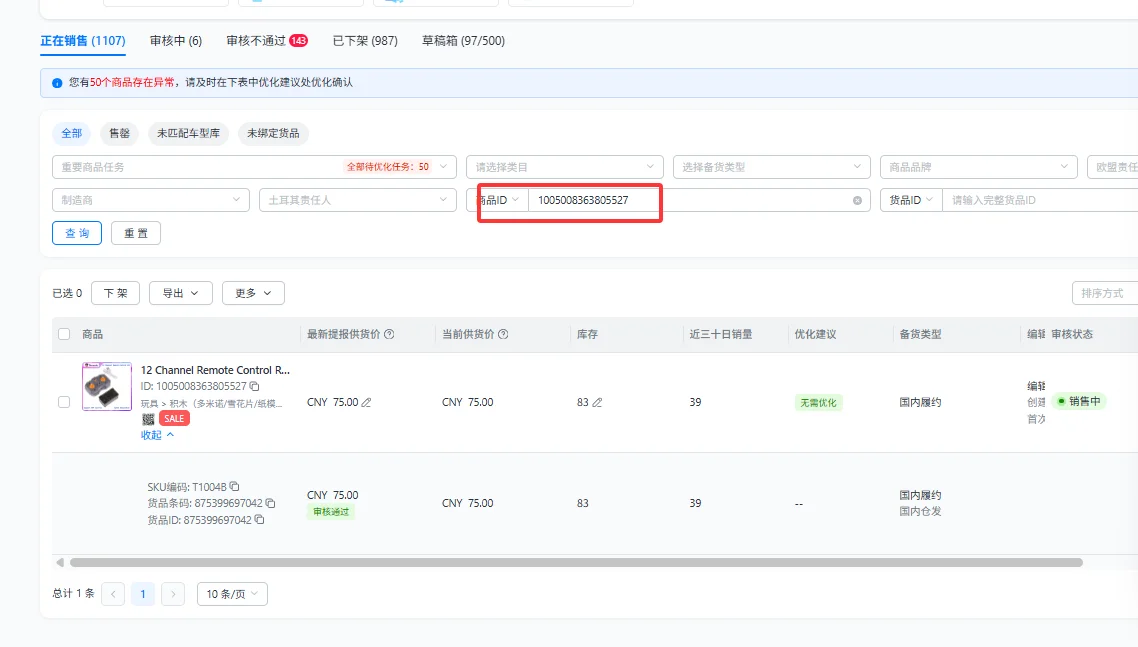Click the category path 玩具 > 积木
The height and width of the screenshot is (647, 1138).
pos(211,403)
